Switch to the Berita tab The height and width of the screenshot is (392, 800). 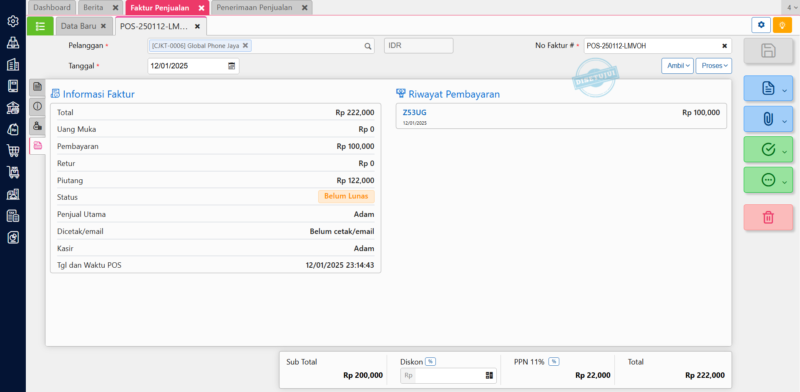[92, 8]
